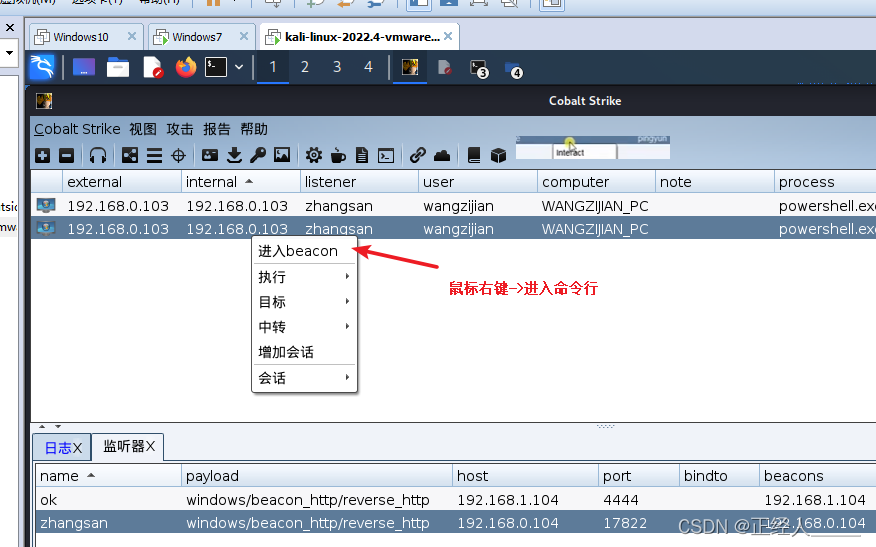
Task: Switch to workspace 3
Action: (x=337, y=67)
